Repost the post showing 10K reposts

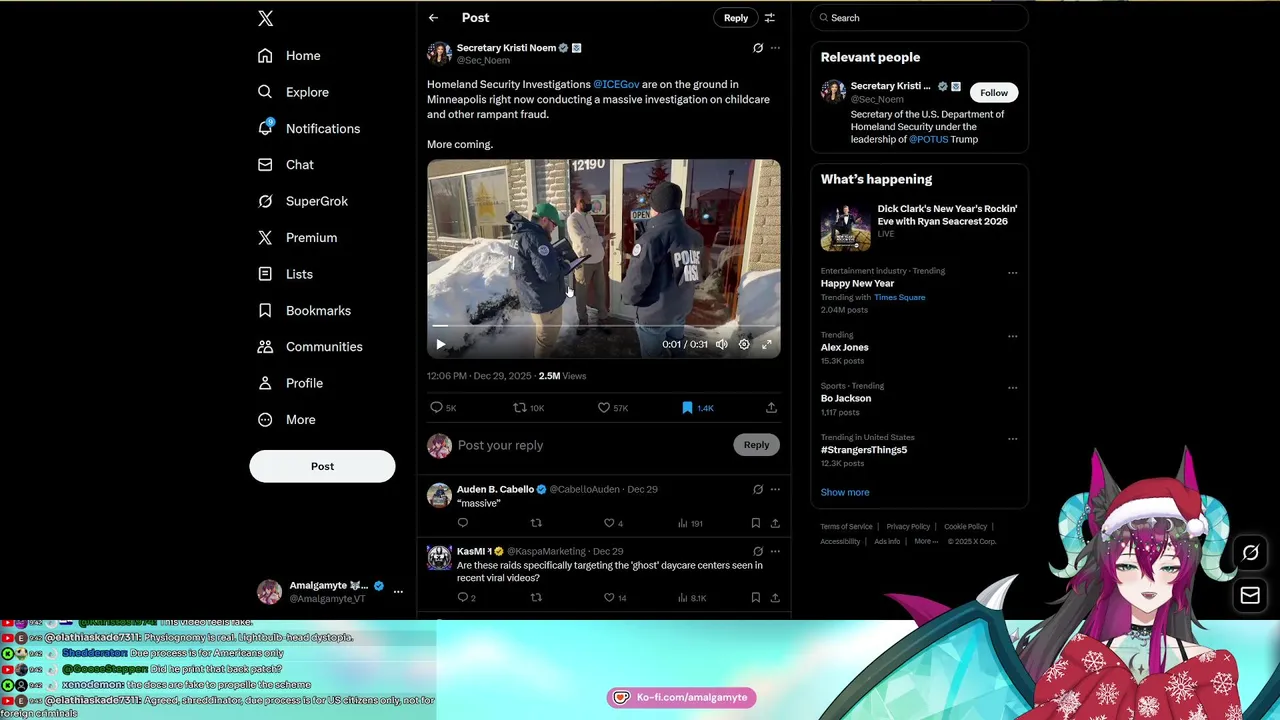[x=528, y=408]
